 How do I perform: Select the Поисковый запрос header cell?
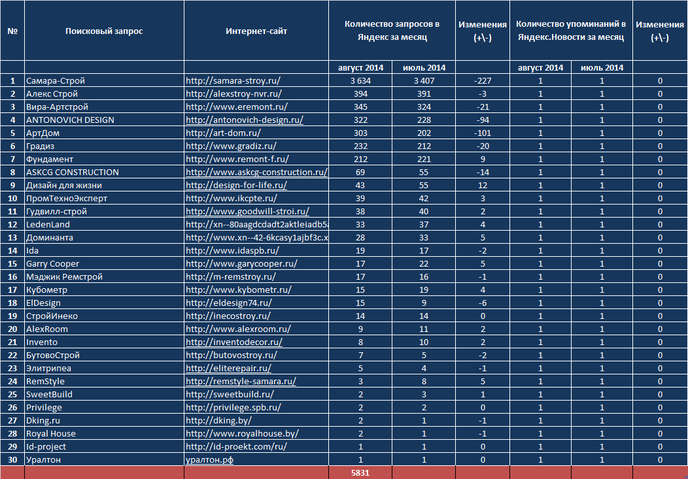(x=104, y=31)
